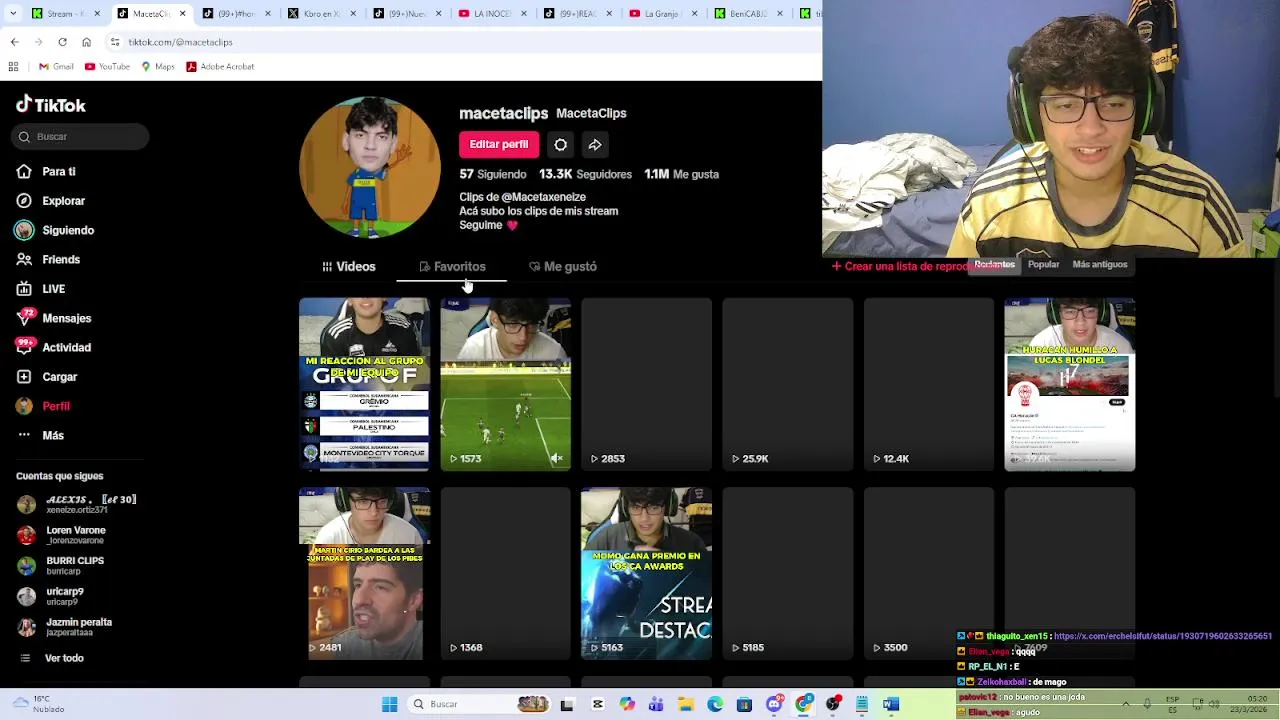The width and height of the screenshot is (1280, 720).
Task: Open the video with 5185 views
Action: [x=787, y=574]
